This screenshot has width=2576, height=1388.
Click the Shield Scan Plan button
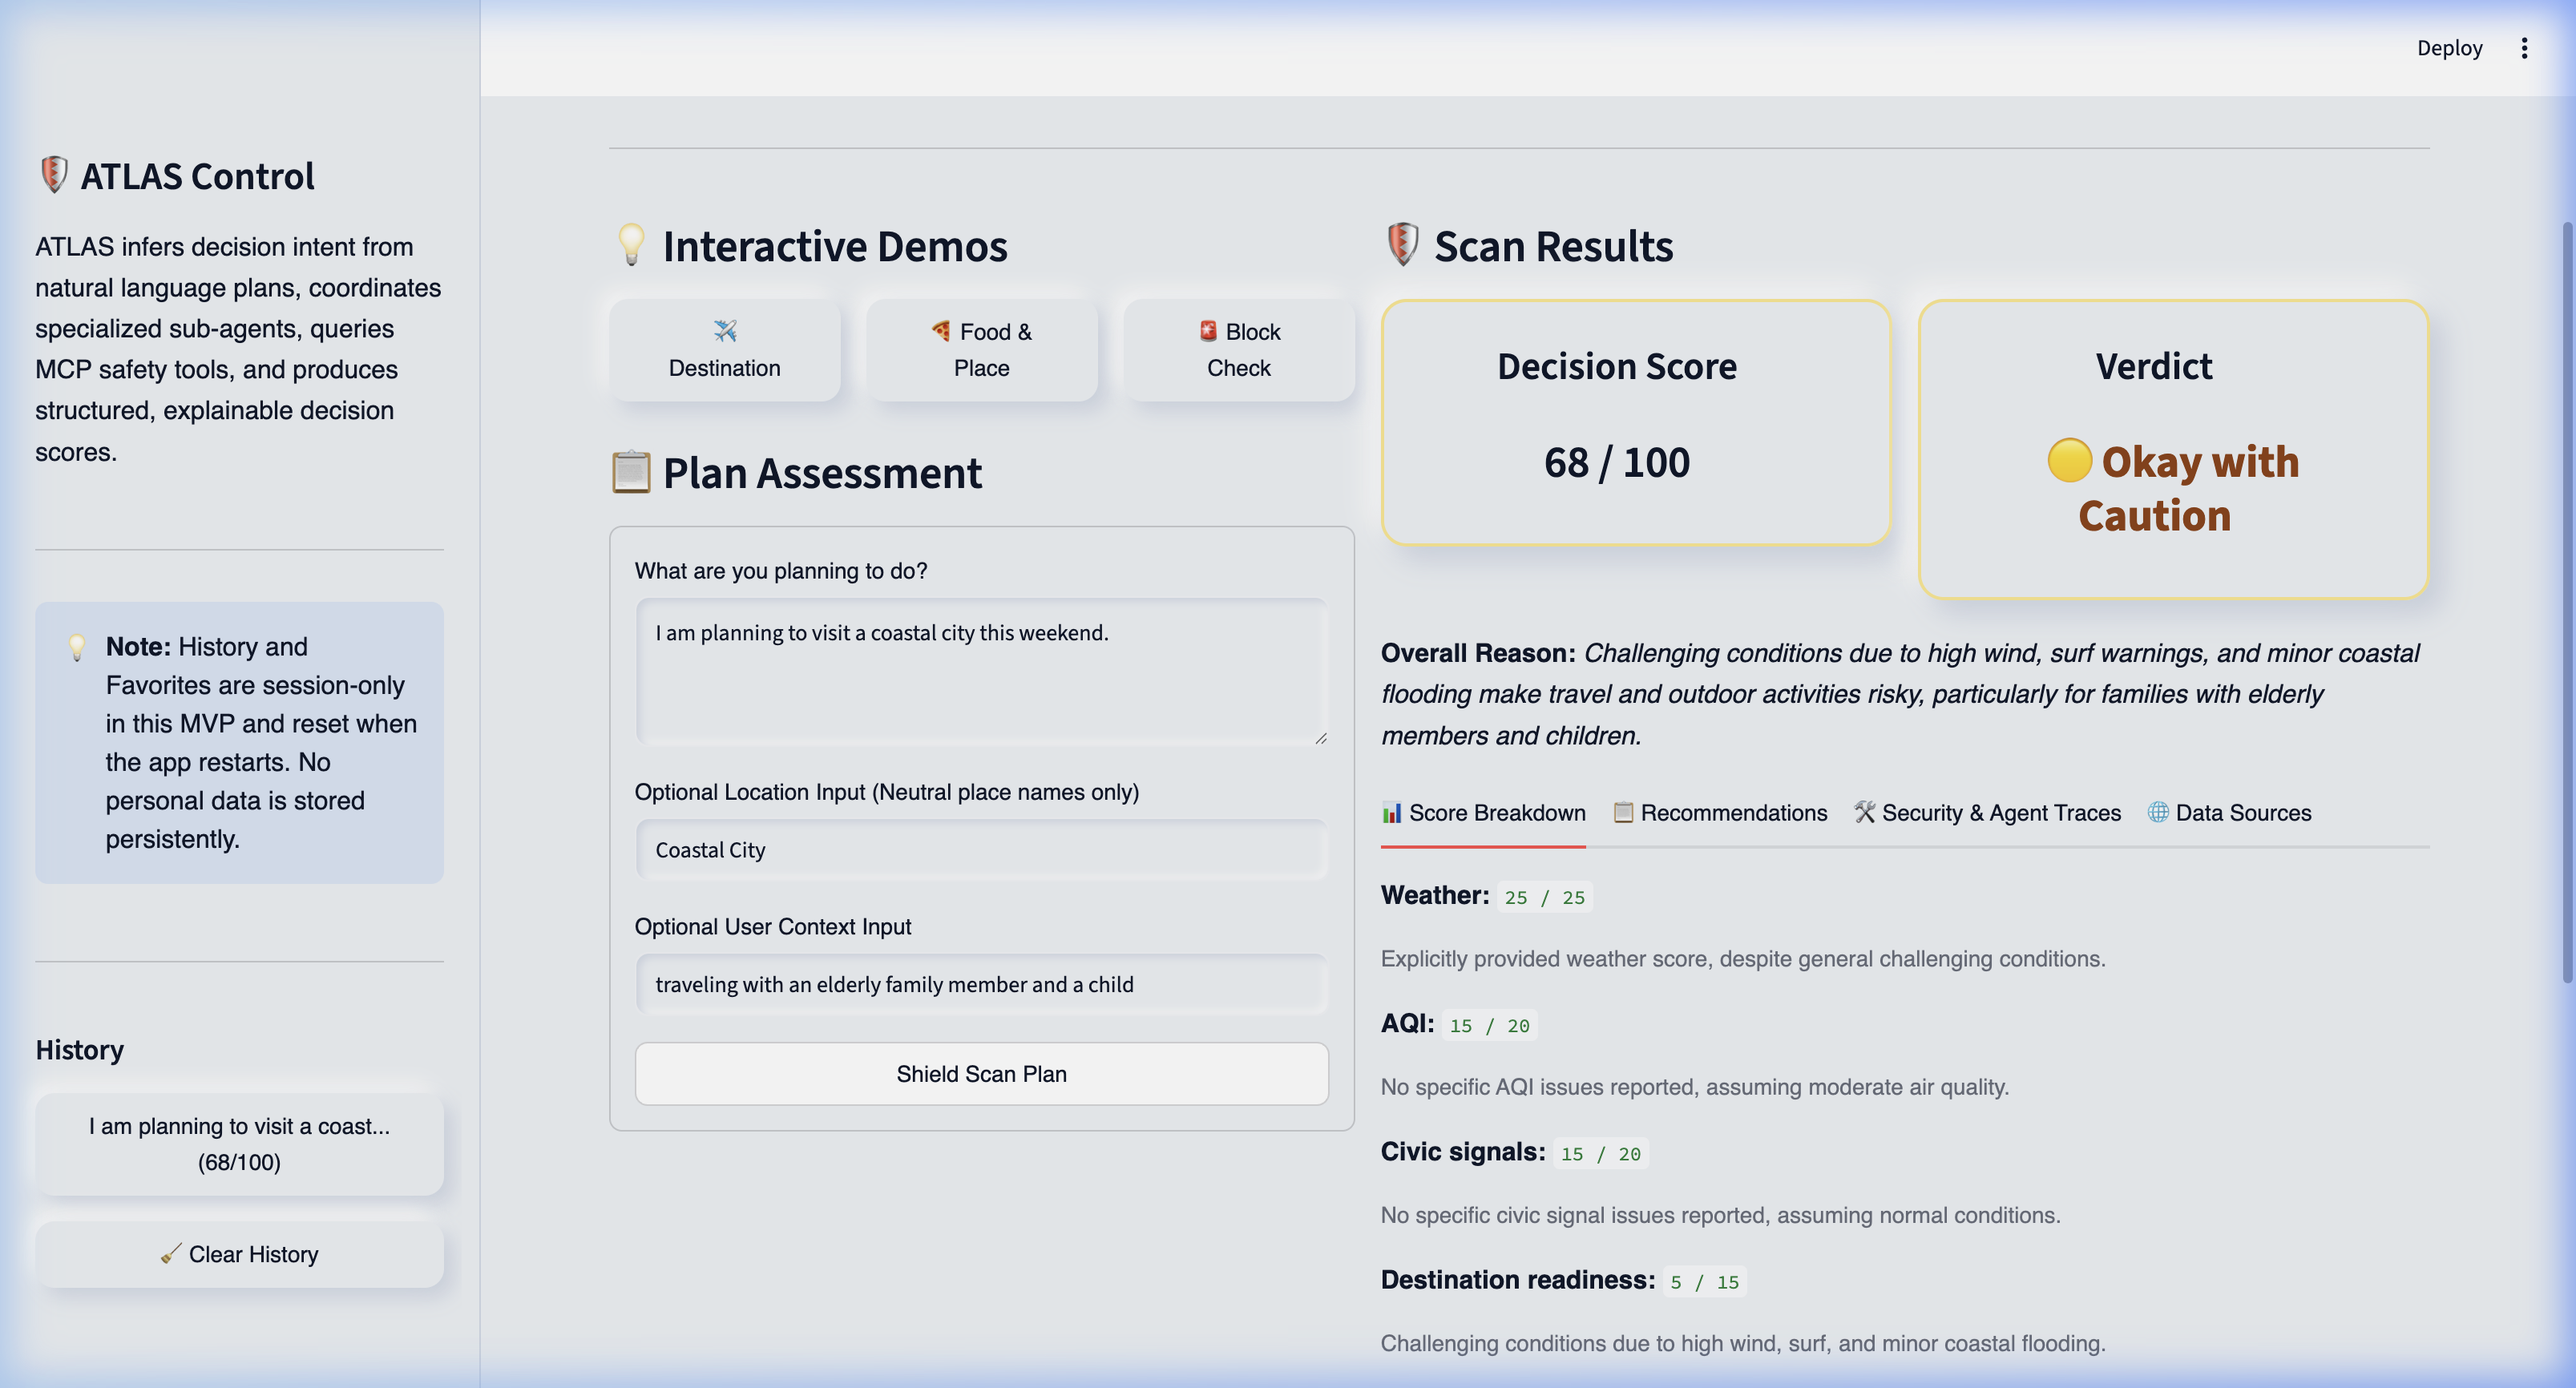(981, 1074)
